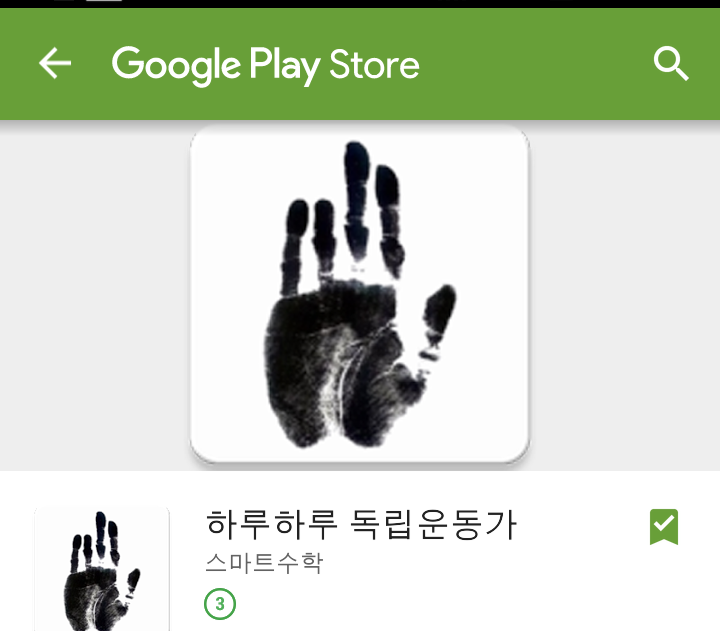The width and height of the screenshot is (720, 631).
Task: Tap the 하루하루 독립운동가 heading text
Action: 361,525
